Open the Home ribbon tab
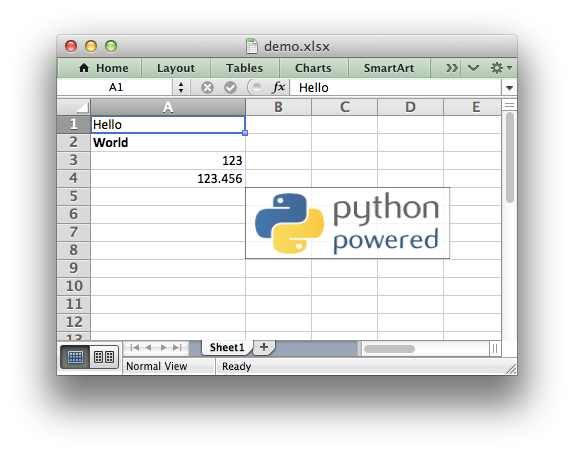 tap(103, 68)
